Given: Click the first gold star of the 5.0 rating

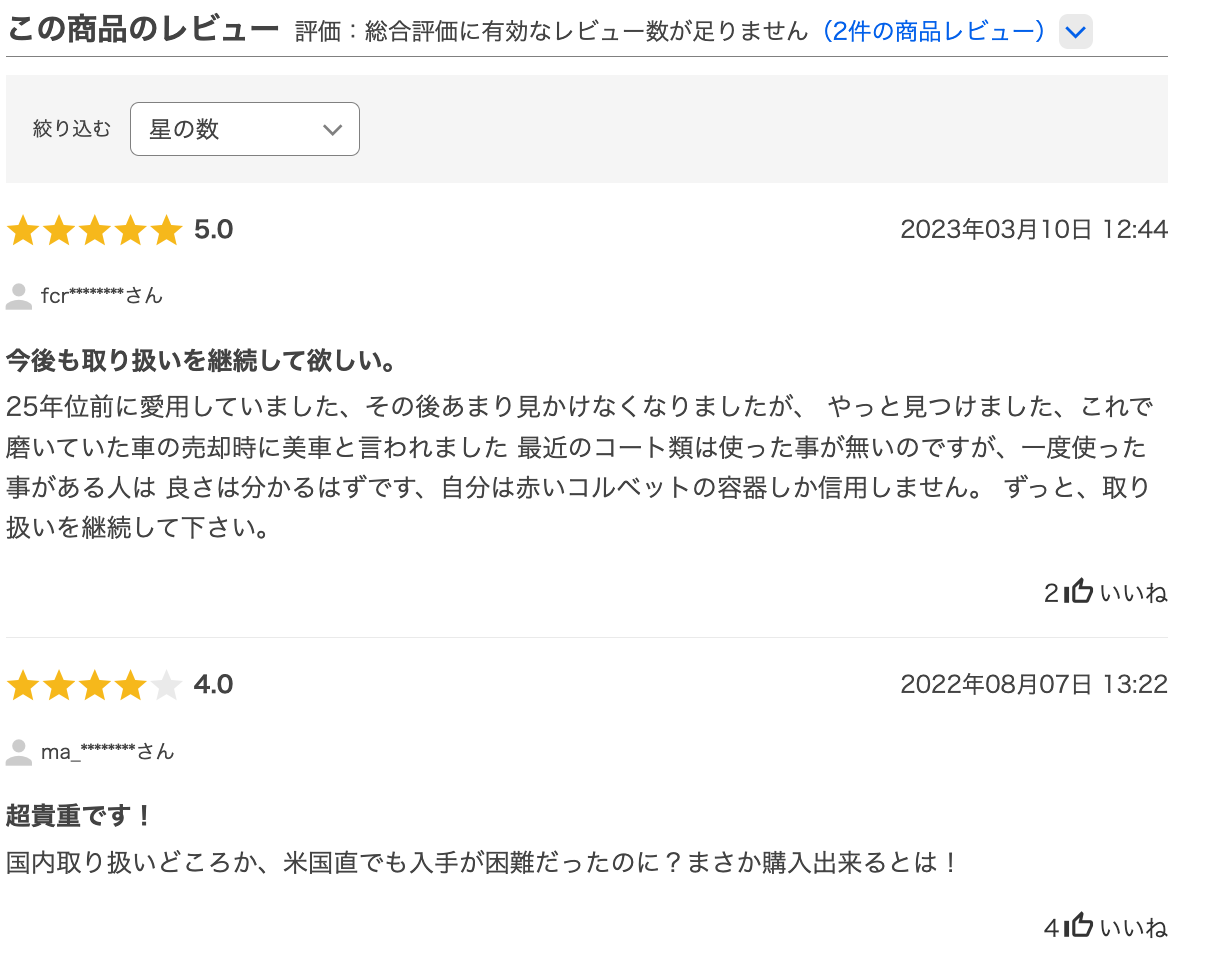Looking at the screenshot, I should tap(24, 229).
